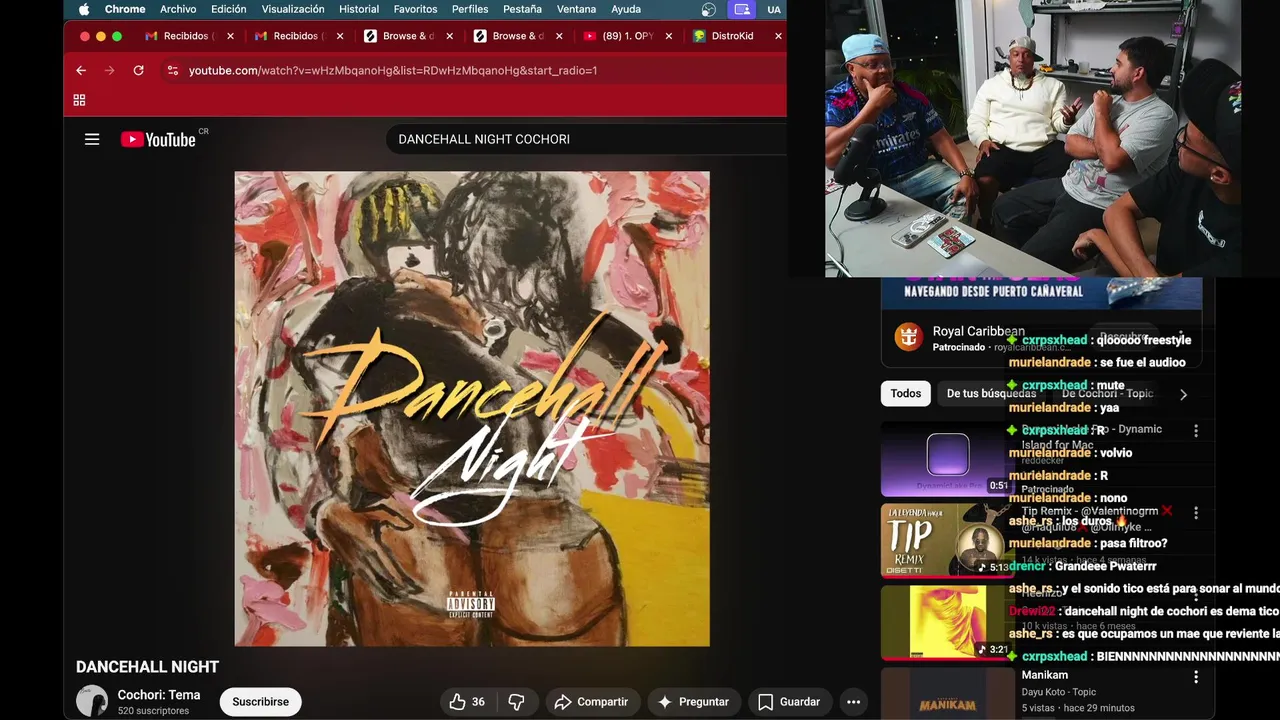This screenshot has width=1280, height=720.
Task: Click the screen sharing menu bar icon
Action: click(x=741, y=9)
